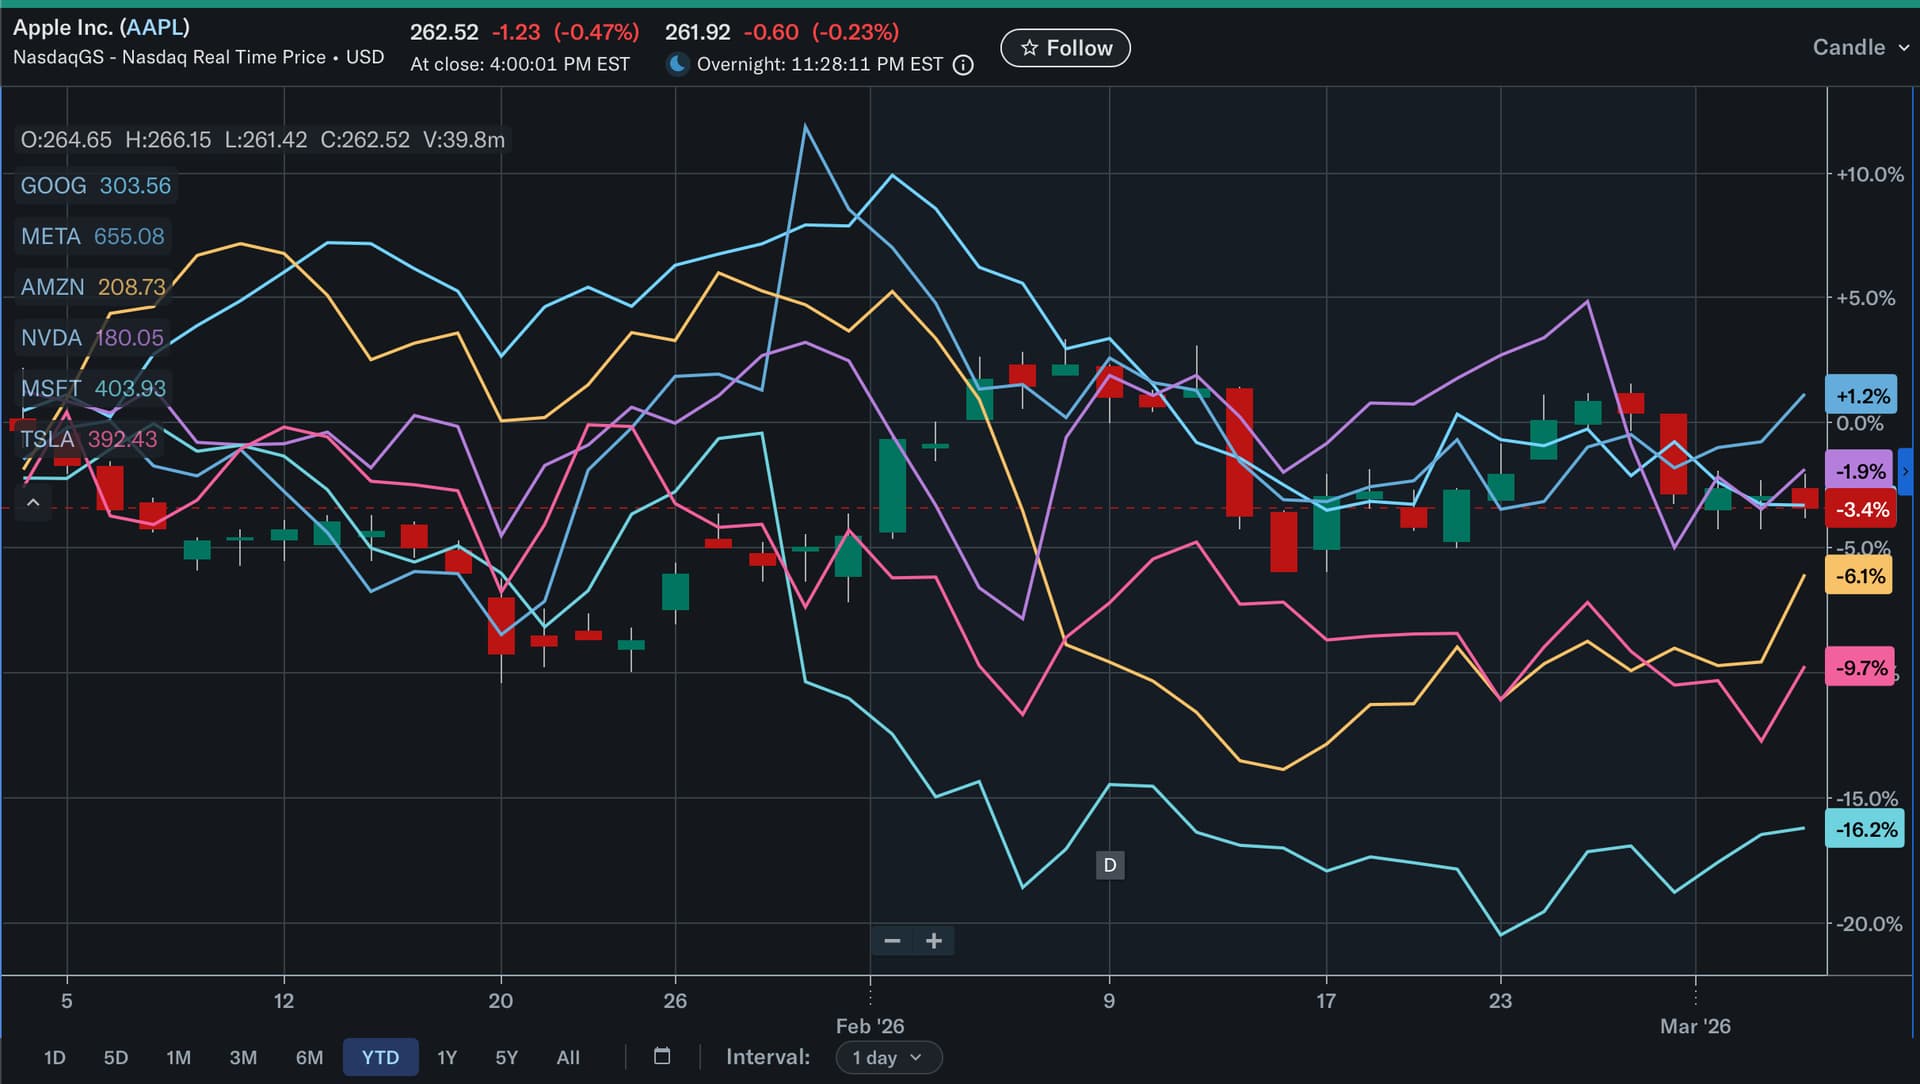Collapse the comparison legend chevron
Viewport: 1920px width, 1084px height.
click(x=33, y=503)
